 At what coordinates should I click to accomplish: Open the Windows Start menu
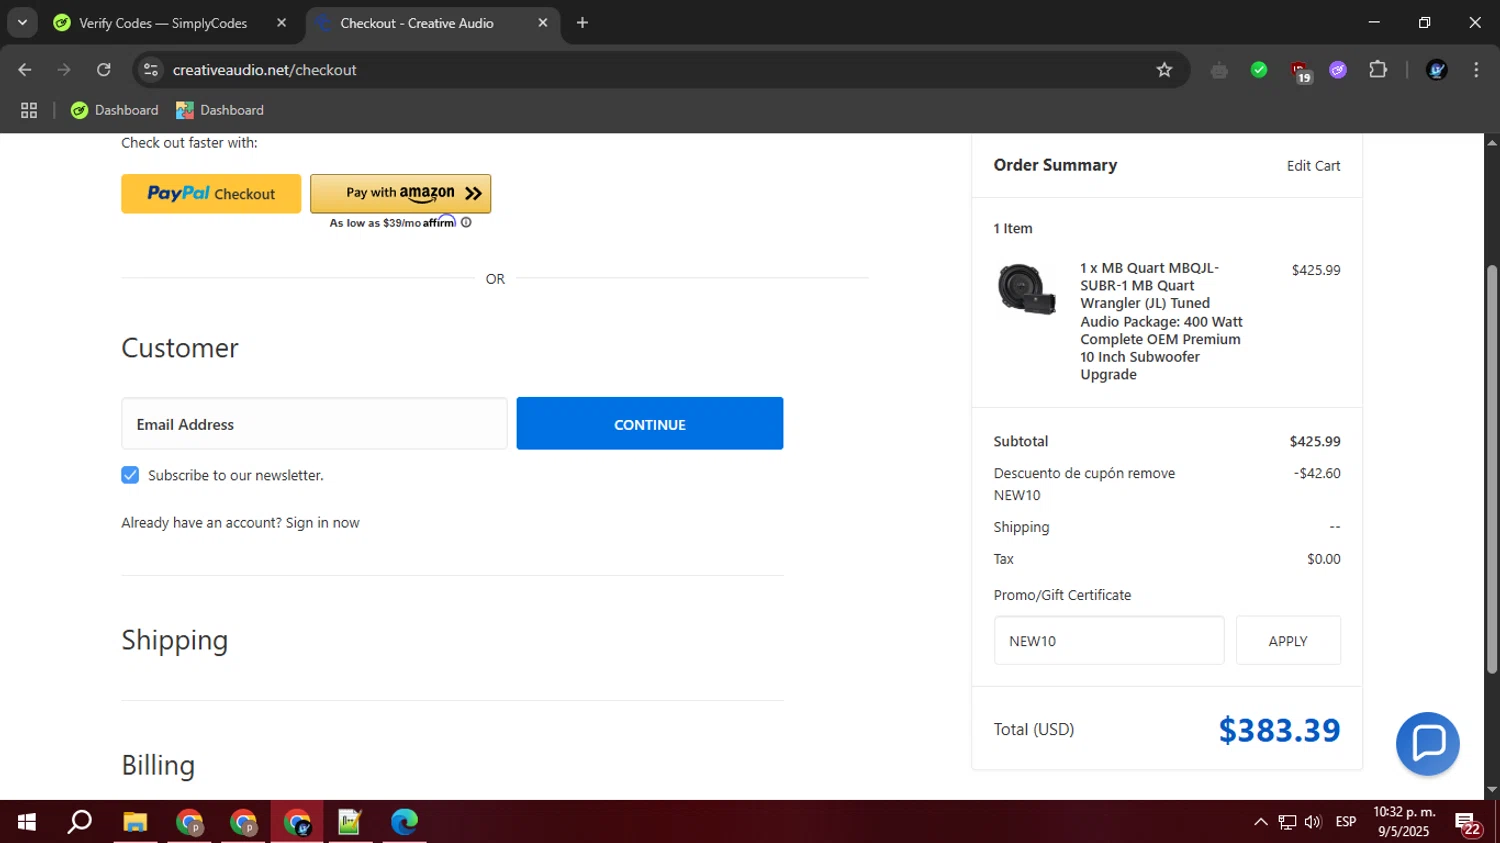point(27,822)
